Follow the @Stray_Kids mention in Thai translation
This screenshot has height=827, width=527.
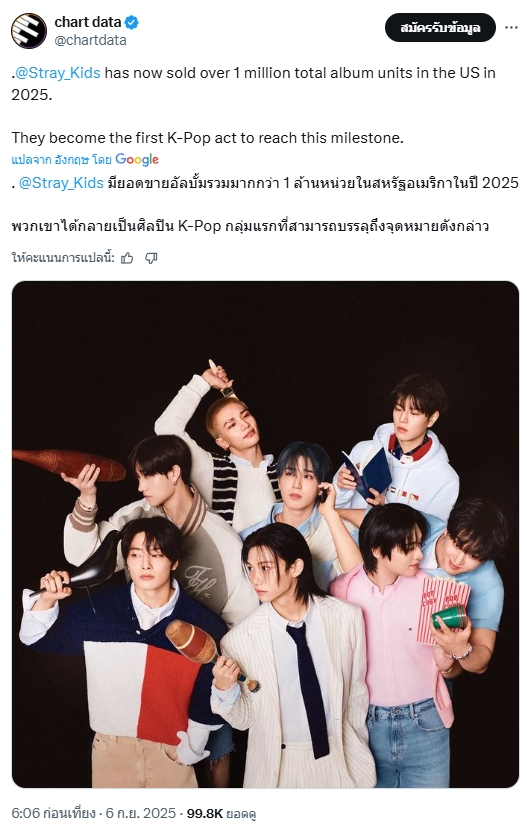(61, 182)
